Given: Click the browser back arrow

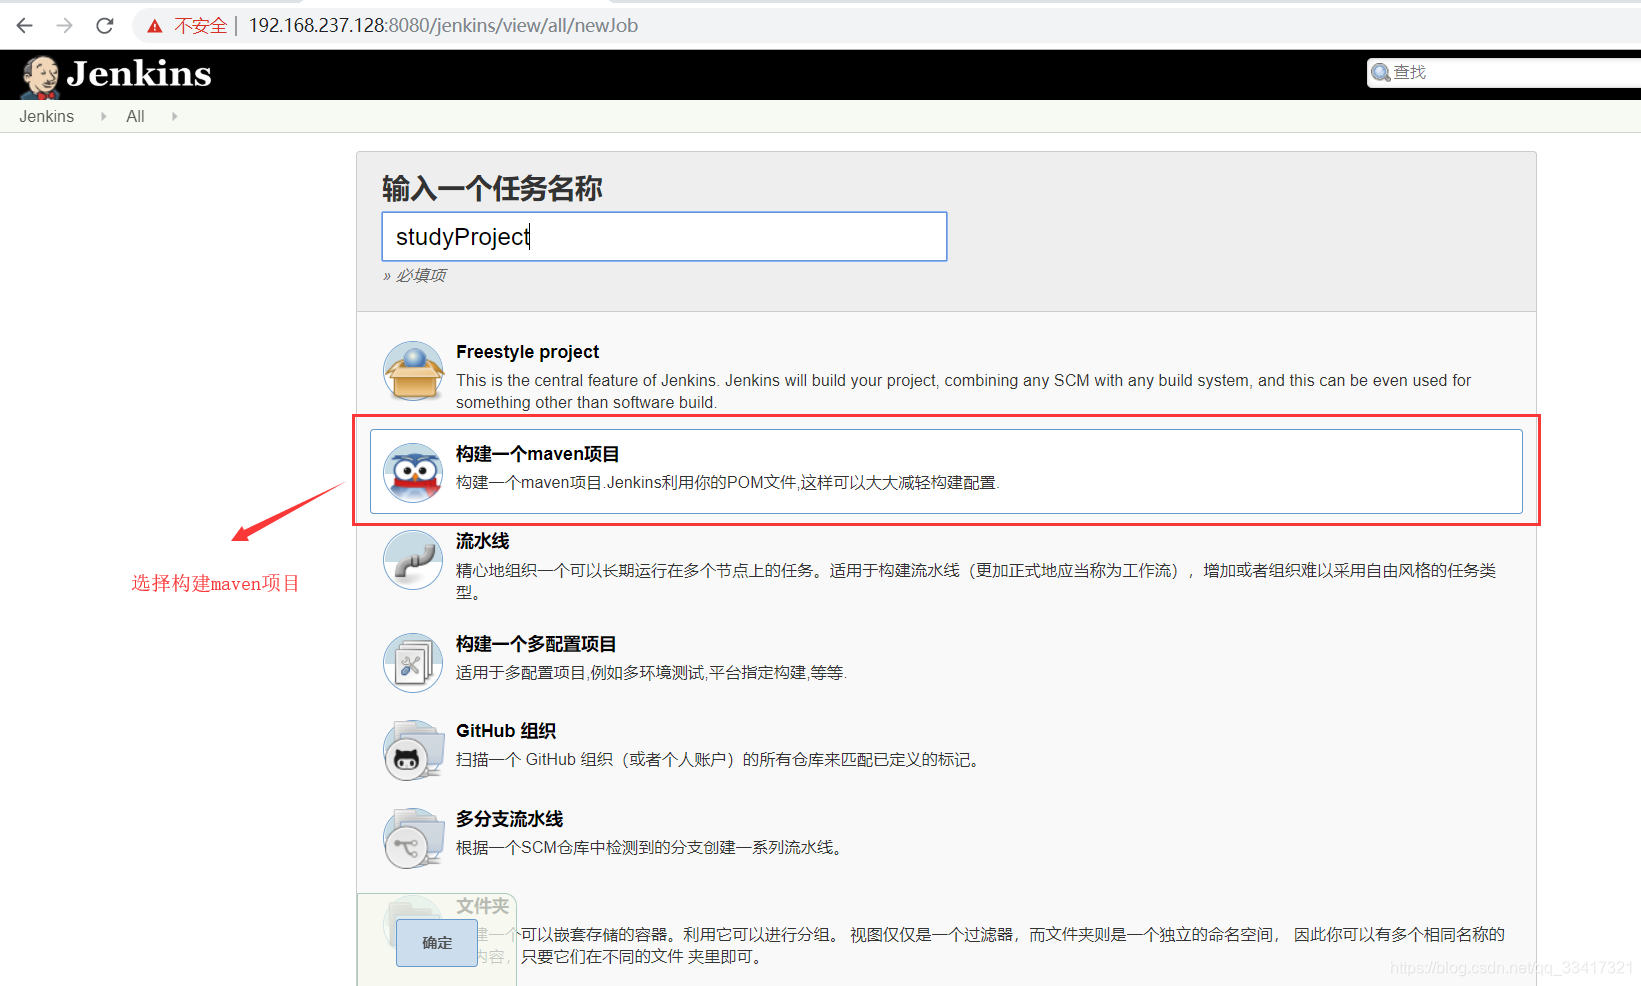Looking at the screenshot, I should coord(25,25).
